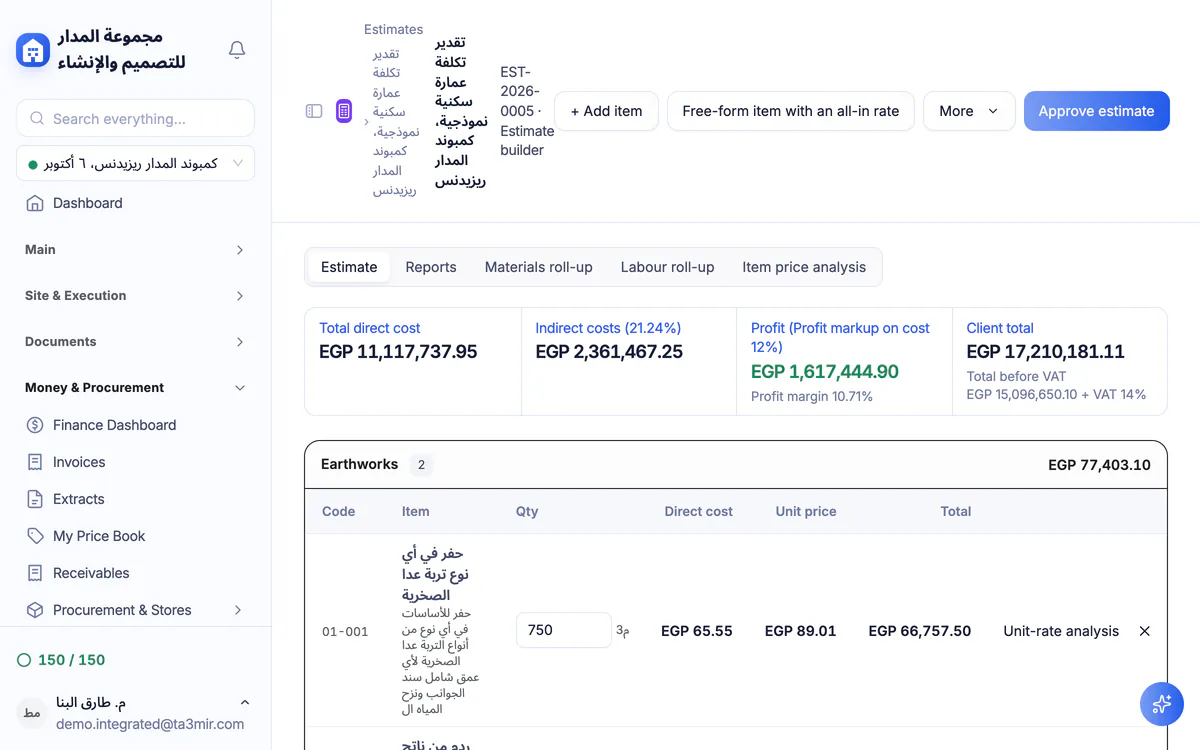
Task: Click total EGP 66,757.50
Action: point(920,631)
